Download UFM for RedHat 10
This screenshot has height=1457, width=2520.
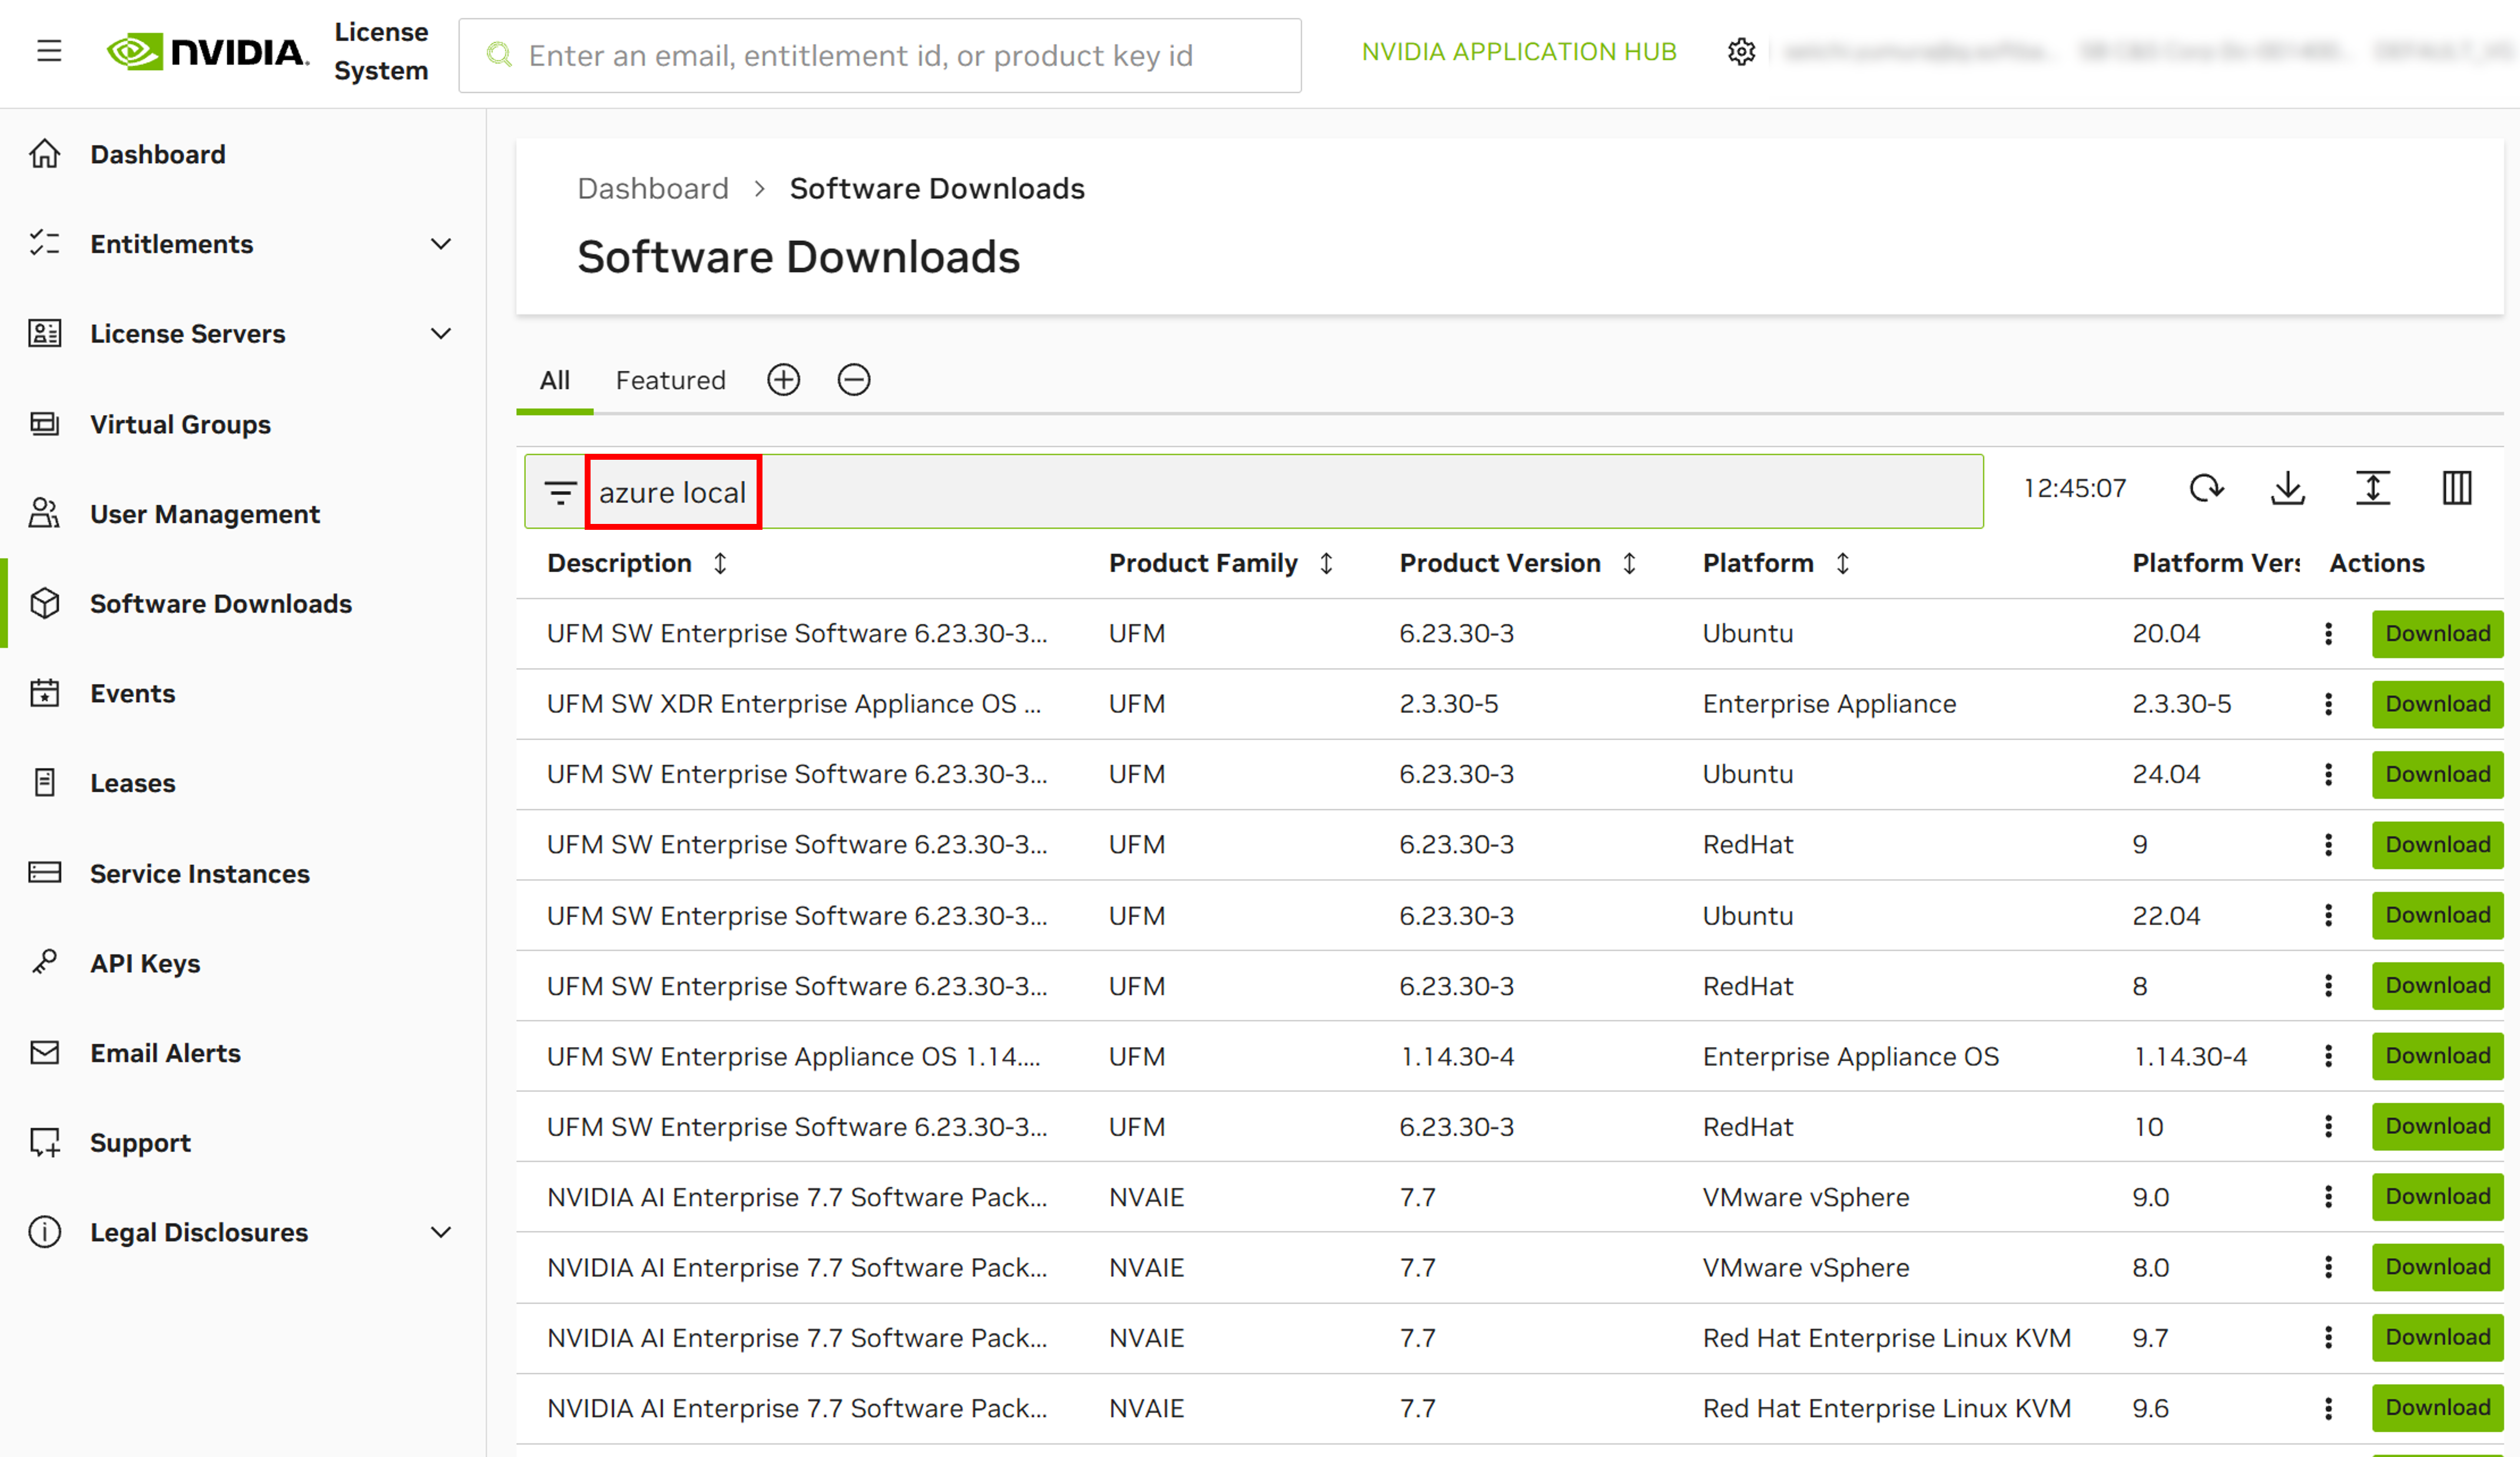2437,1127
